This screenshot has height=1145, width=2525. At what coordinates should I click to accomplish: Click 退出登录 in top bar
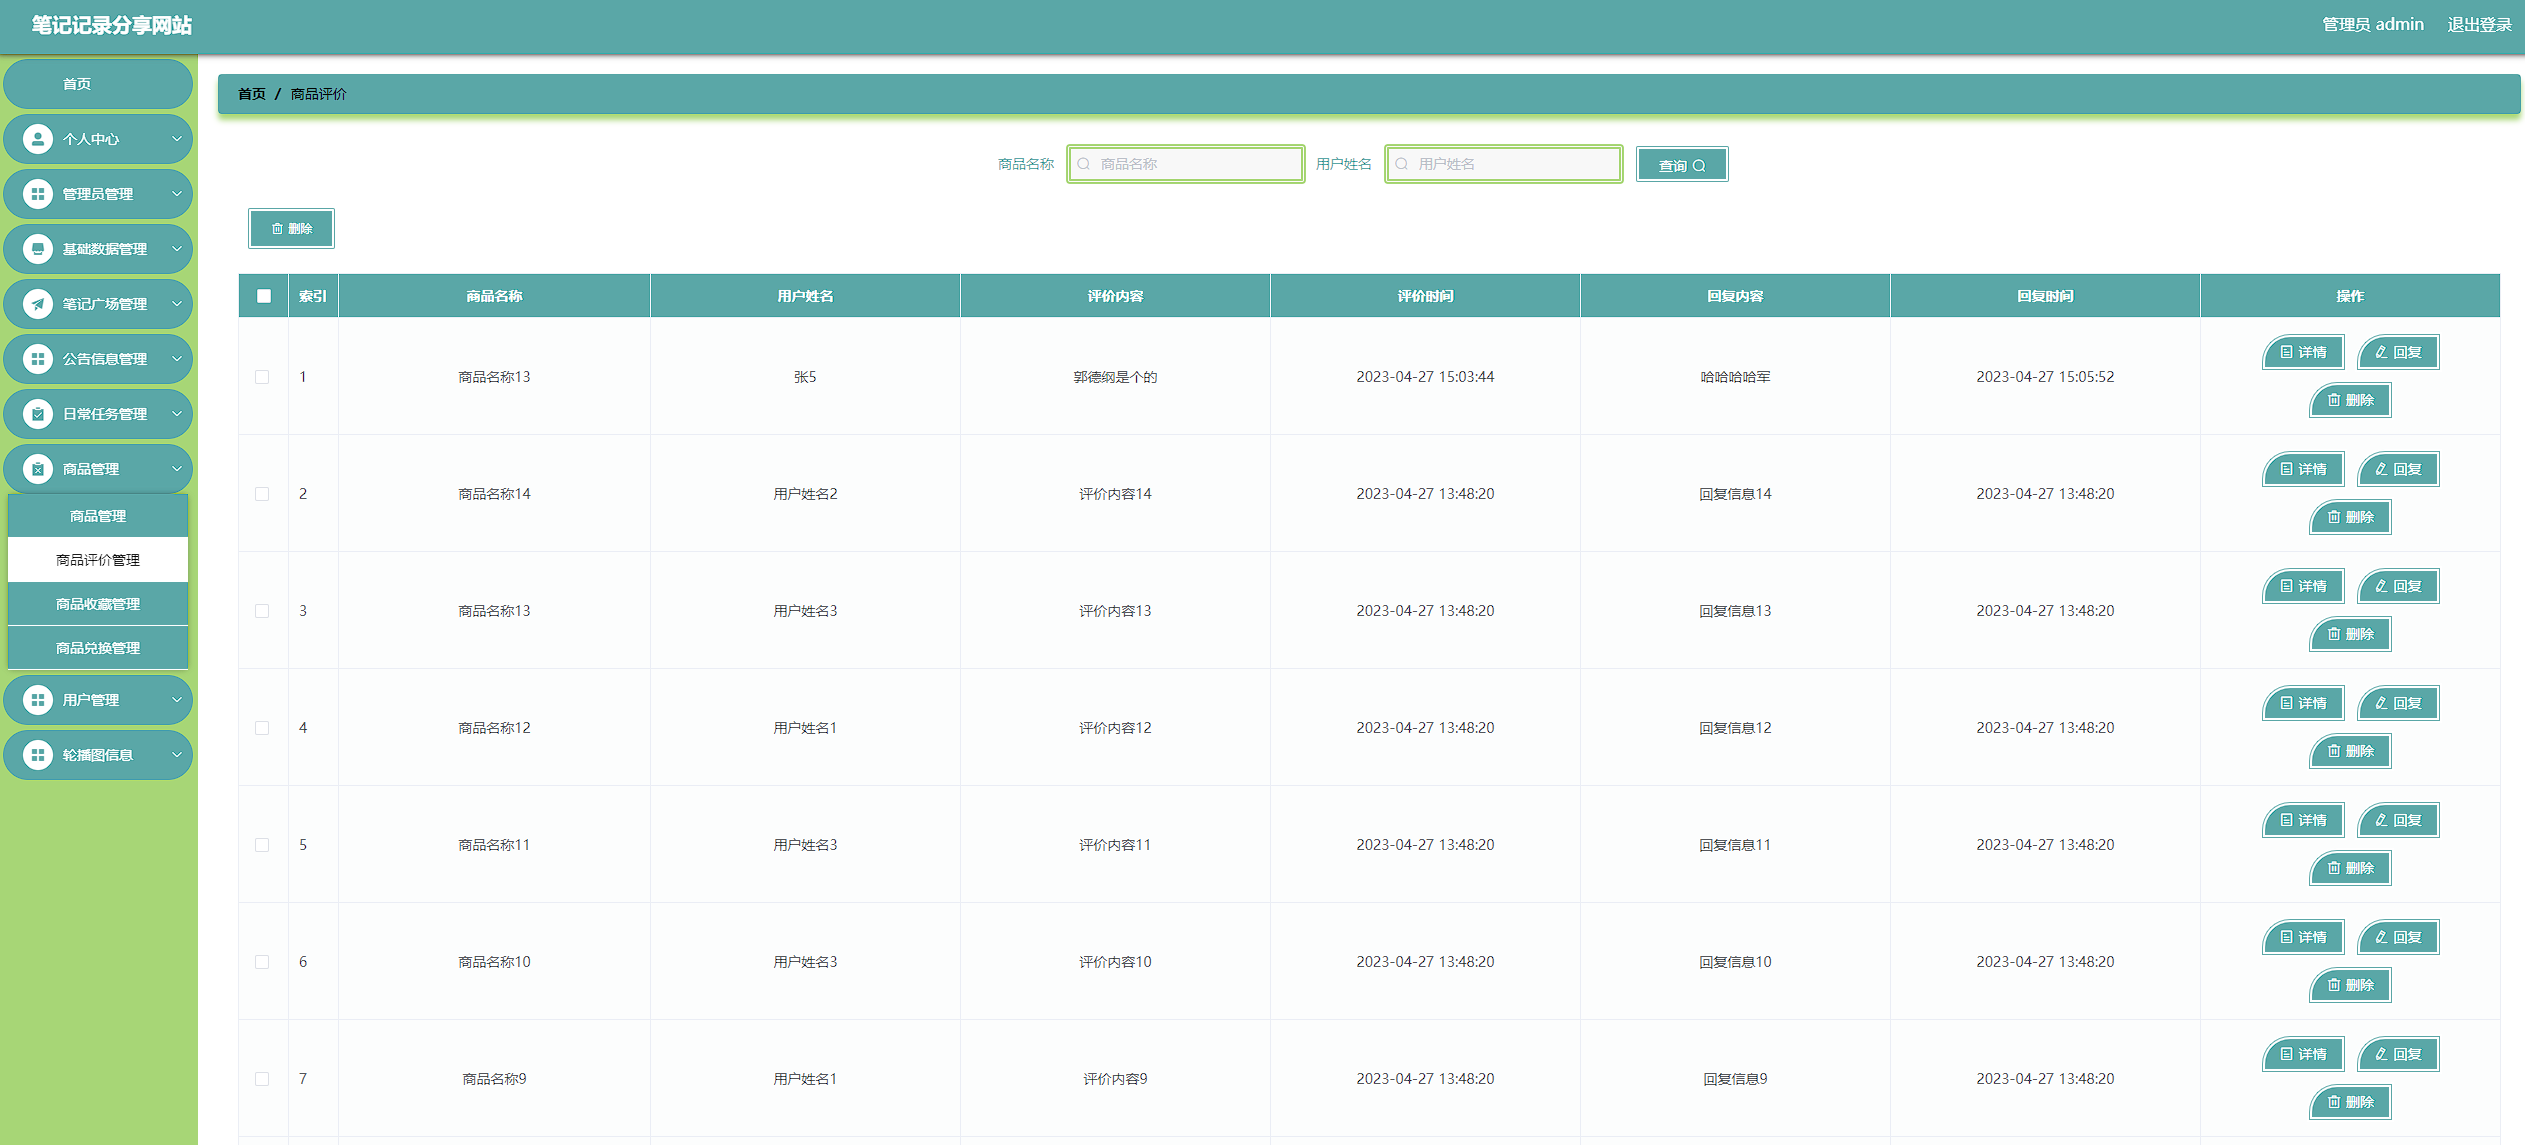(2479, 25)
